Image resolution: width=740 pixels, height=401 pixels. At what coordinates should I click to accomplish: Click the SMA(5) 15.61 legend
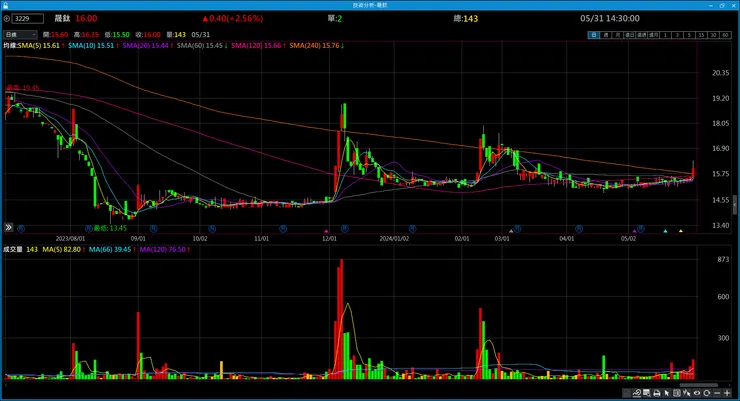(41, 46)
